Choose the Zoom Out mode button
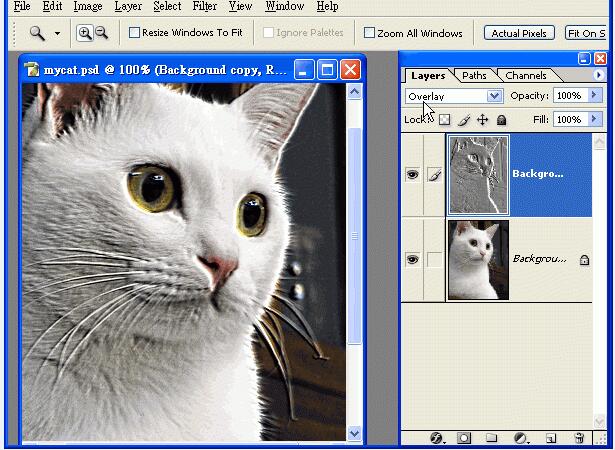This screenshot has height=450, width=615. (102, 33)
